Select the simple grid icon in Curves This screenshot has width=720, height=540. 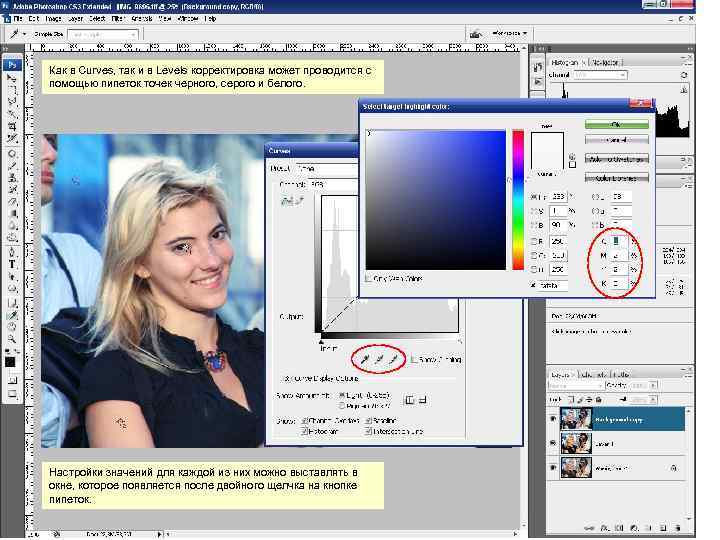[x=409, y=400]
